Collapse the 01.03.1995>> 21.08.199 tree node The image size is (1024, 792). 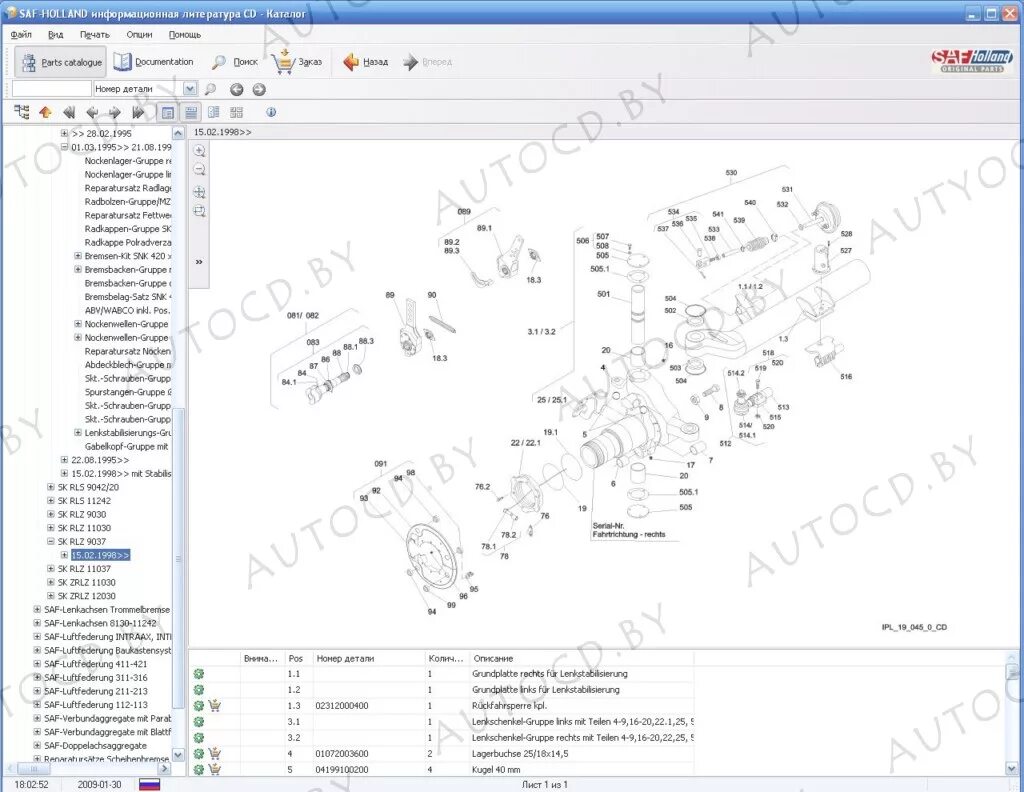pyautogui.click(x=64, y=147)
